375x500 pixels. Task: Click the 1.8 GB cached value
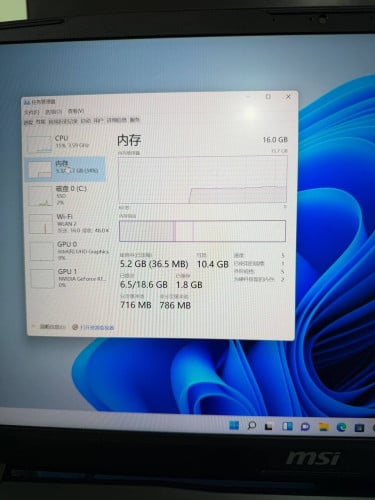(x=189, y=285)
